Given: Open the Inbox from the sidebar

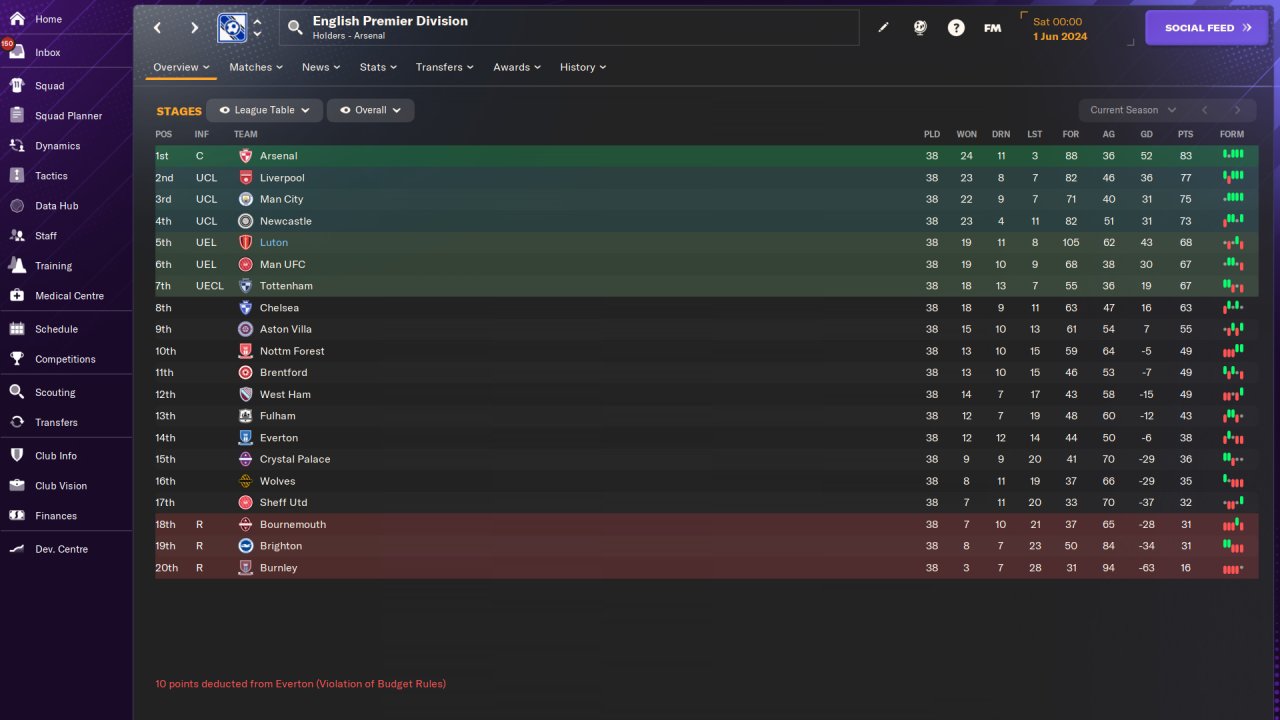Looking at the screenshot, I should [47, 52].
